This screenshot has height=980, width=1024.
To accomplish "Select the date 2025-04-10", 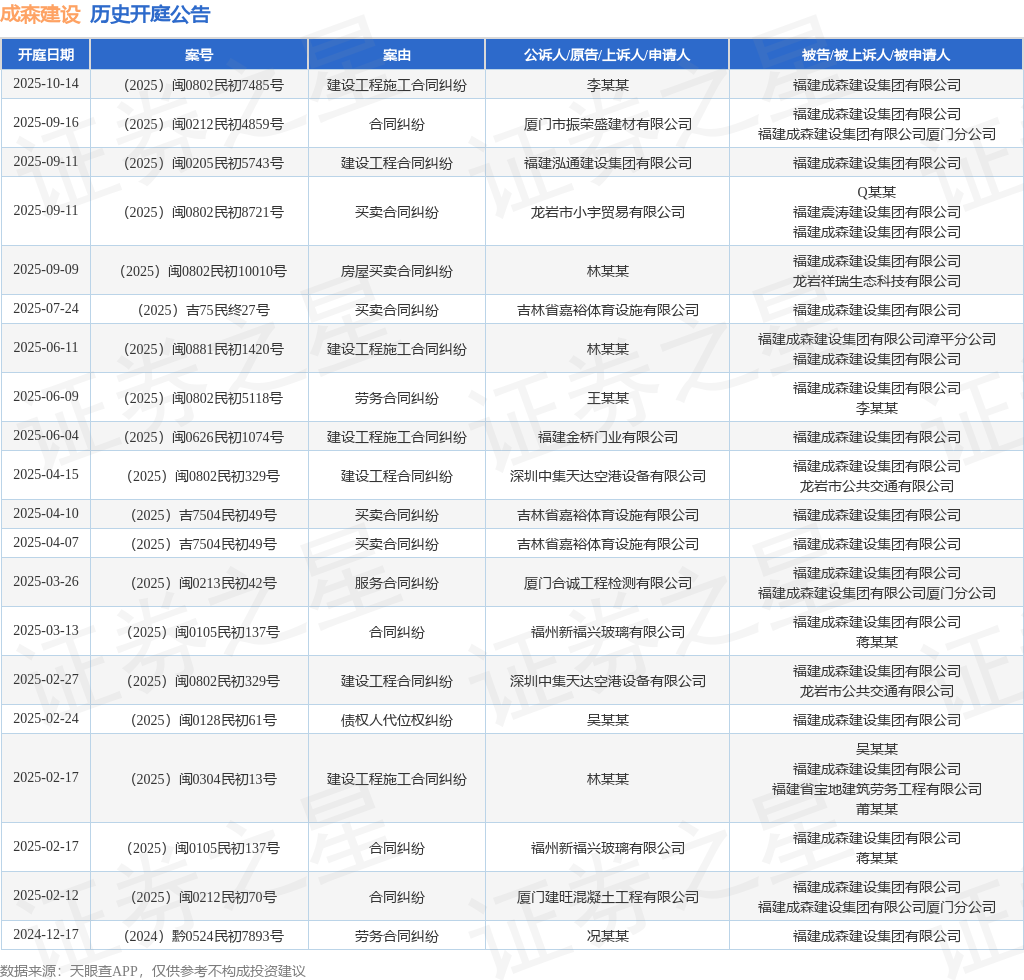I will (46, 514).
